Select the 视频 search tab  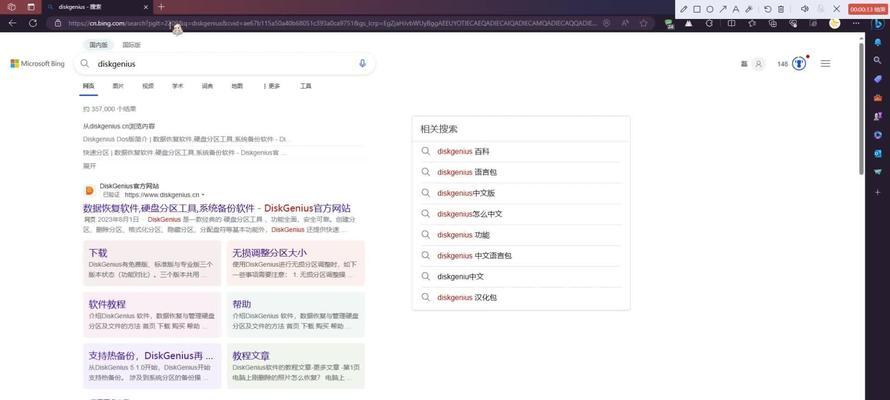click(x=148, y=86)
